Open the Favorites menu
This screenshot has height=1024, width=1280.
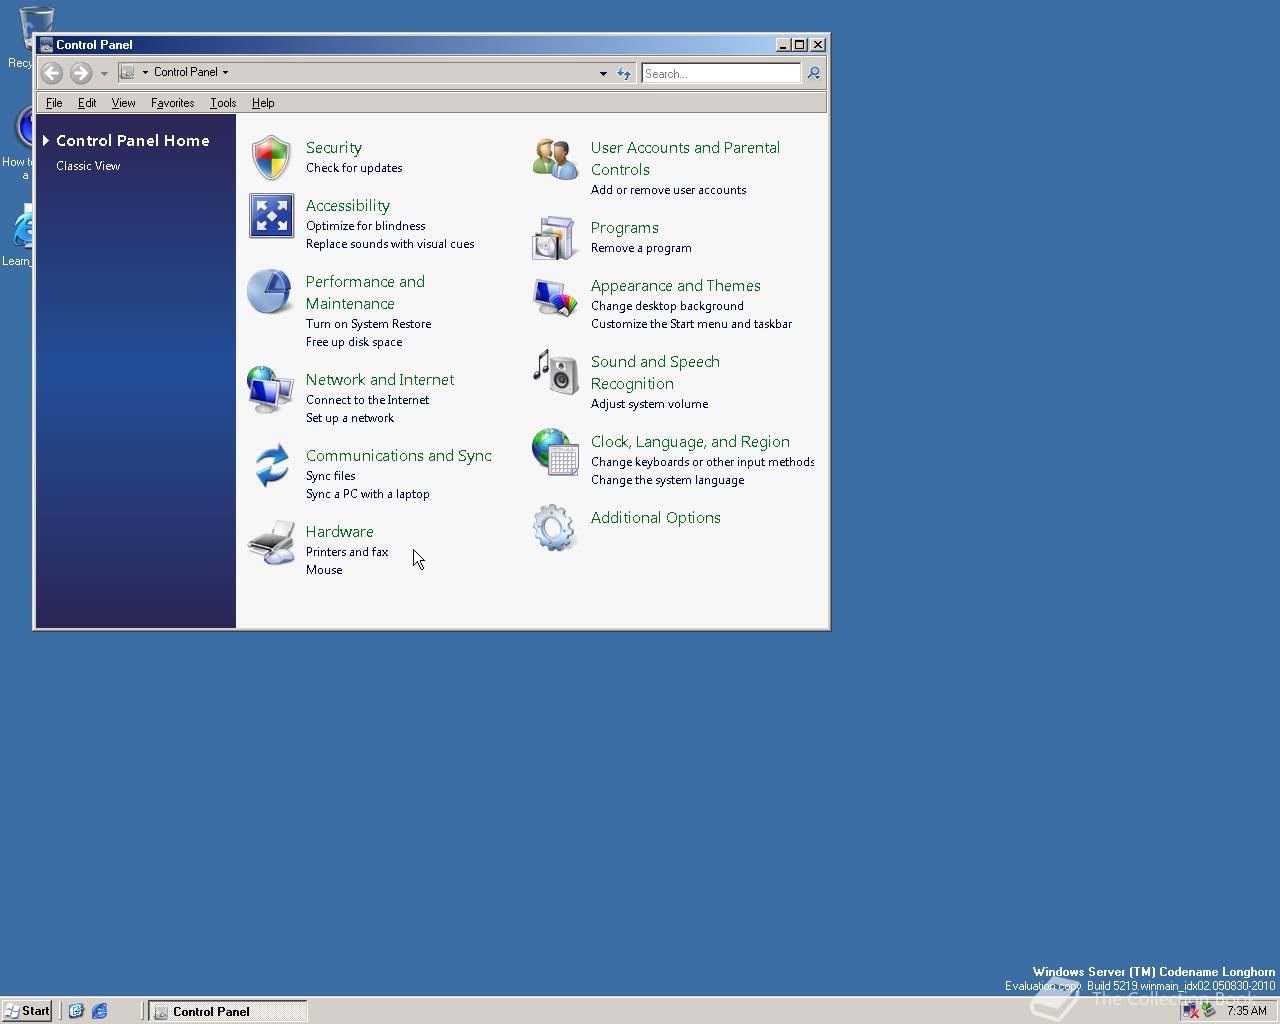172,103
